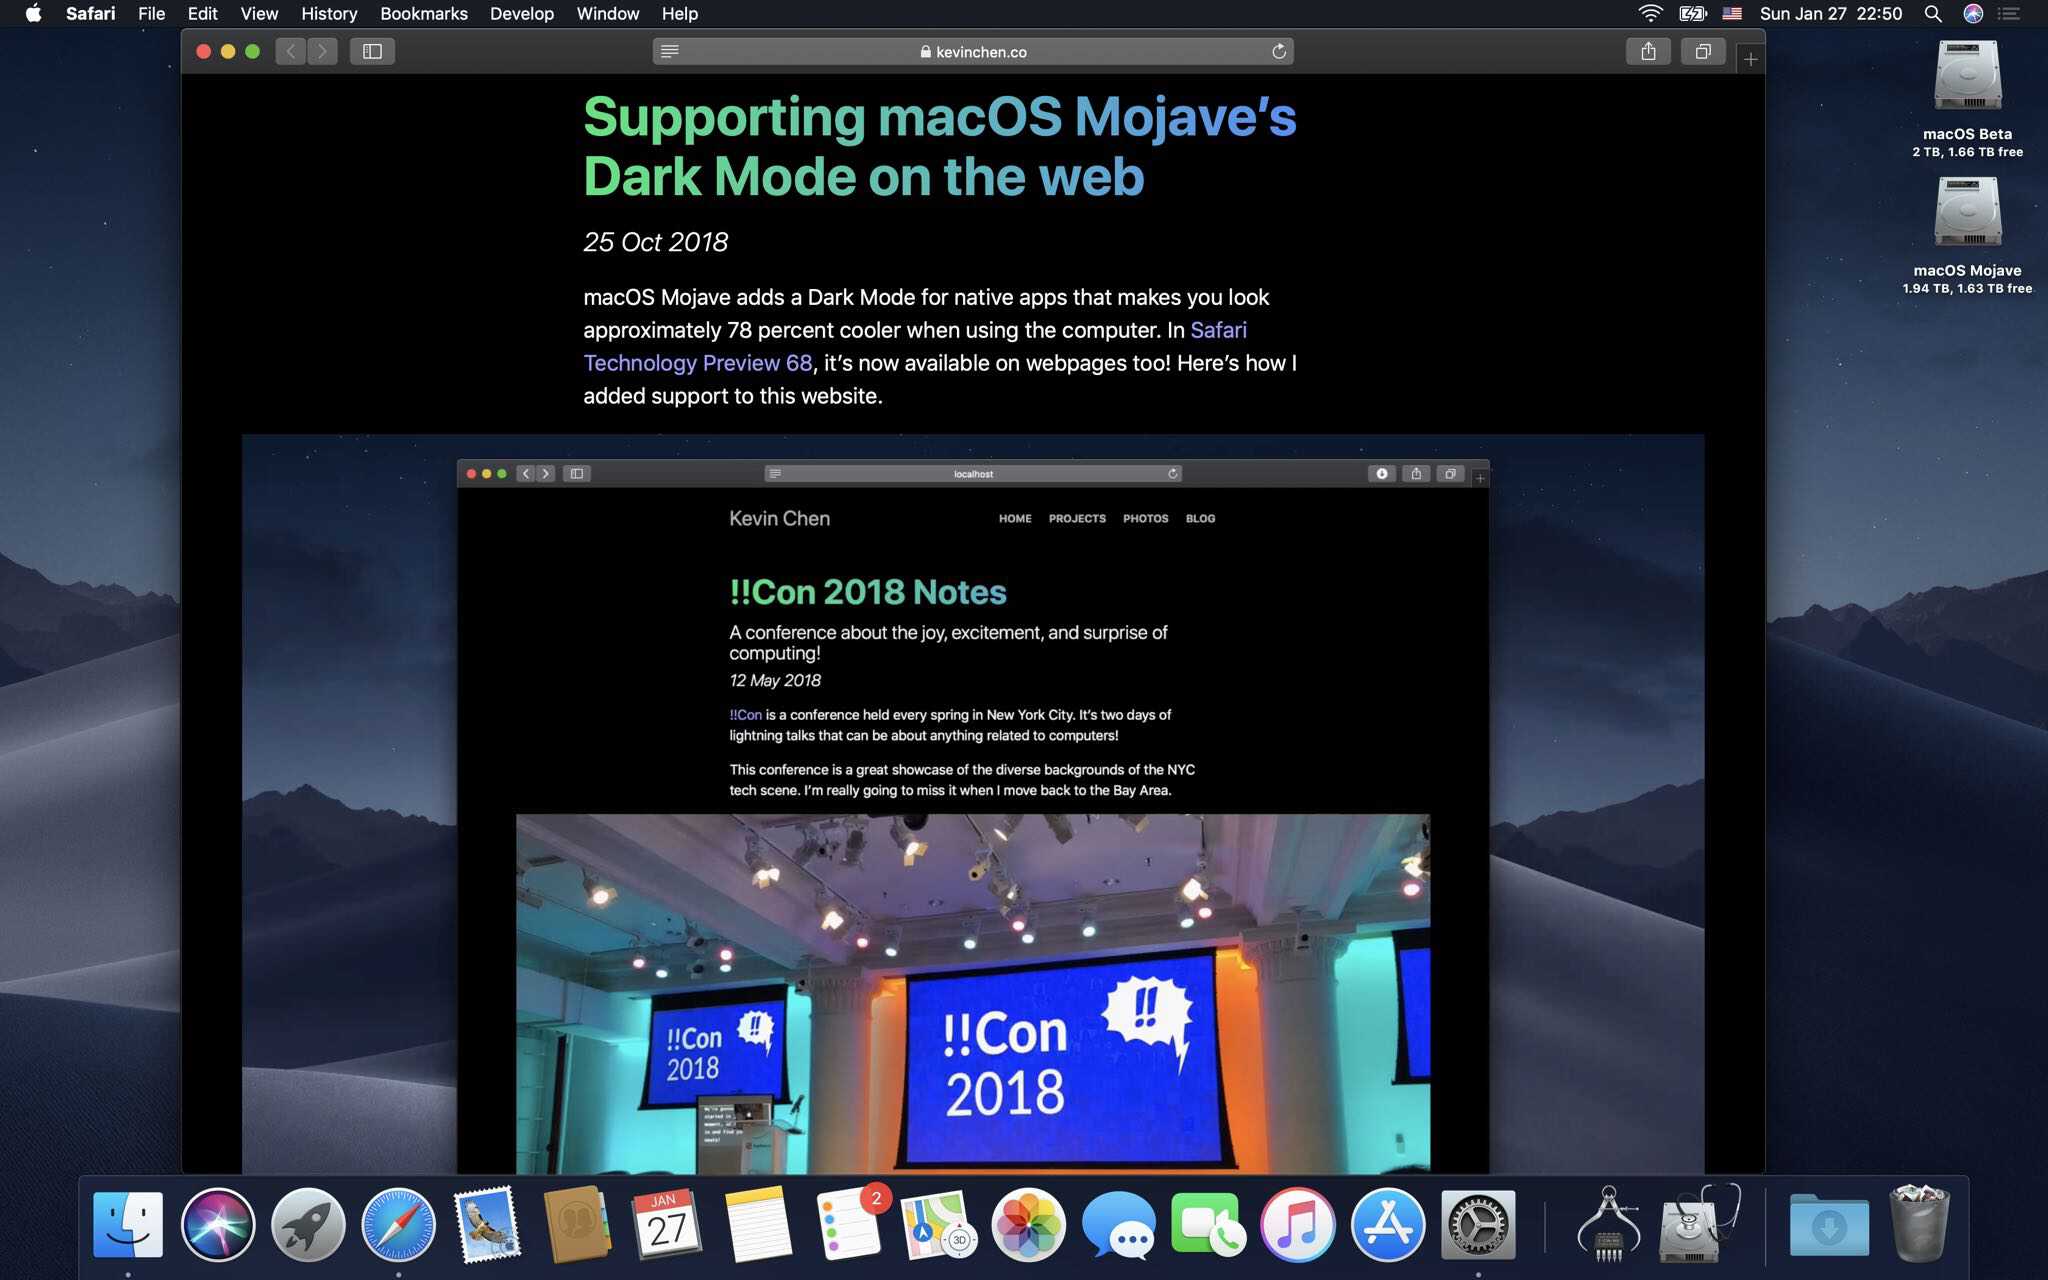
Task: Open the Bookmarks menu
Action: point(424,14)
